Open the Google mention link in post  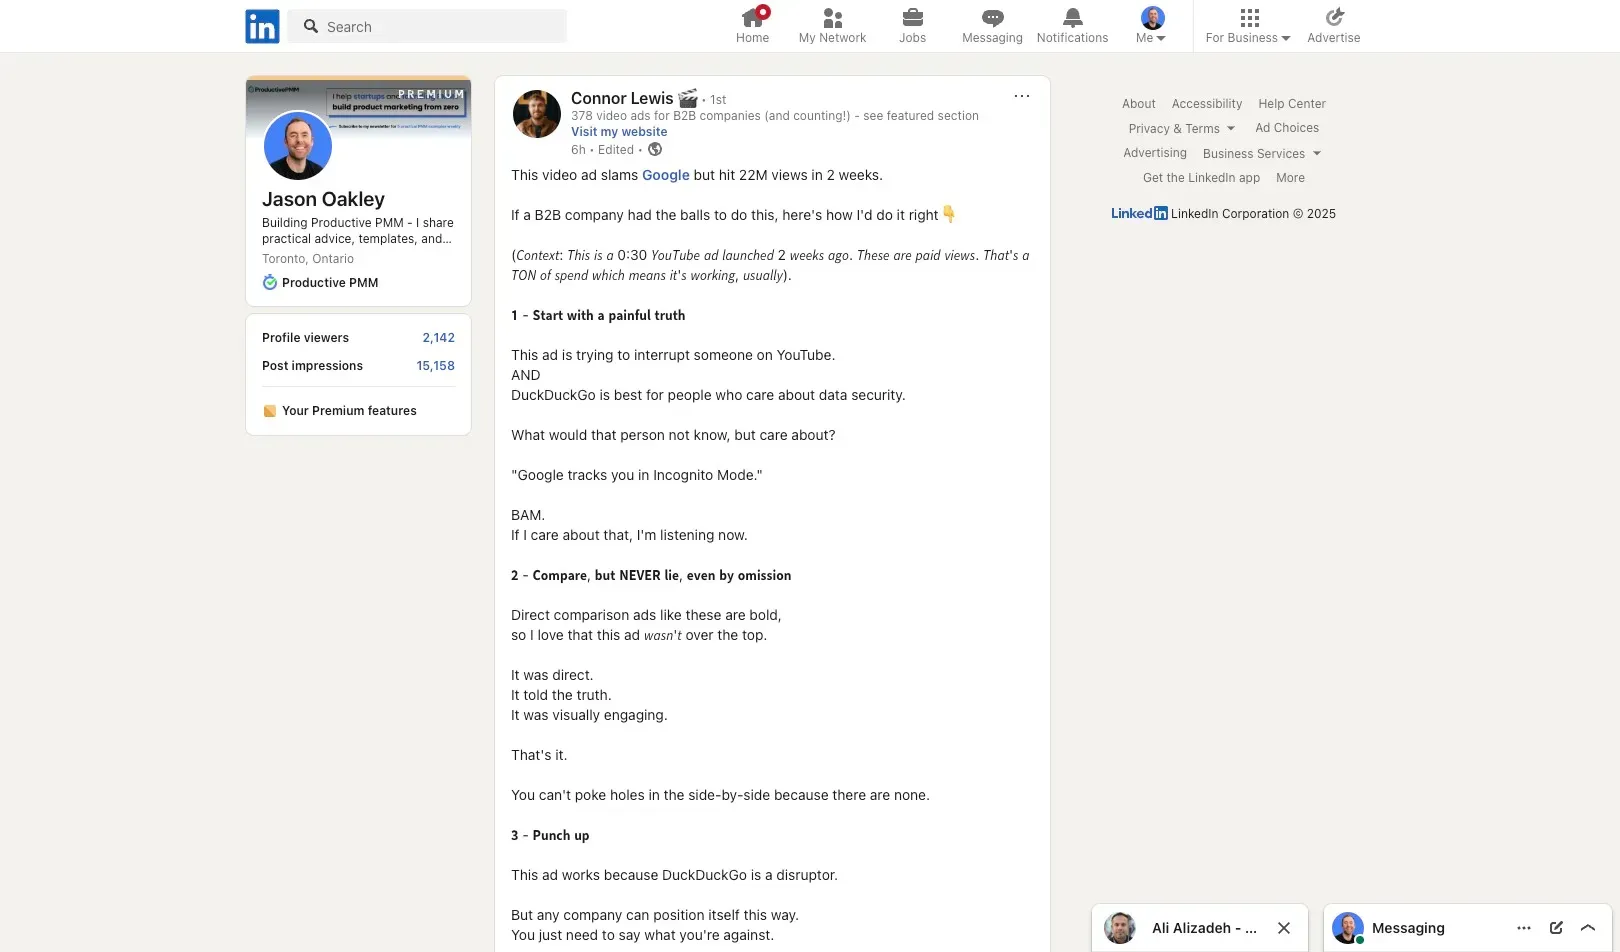666,175
